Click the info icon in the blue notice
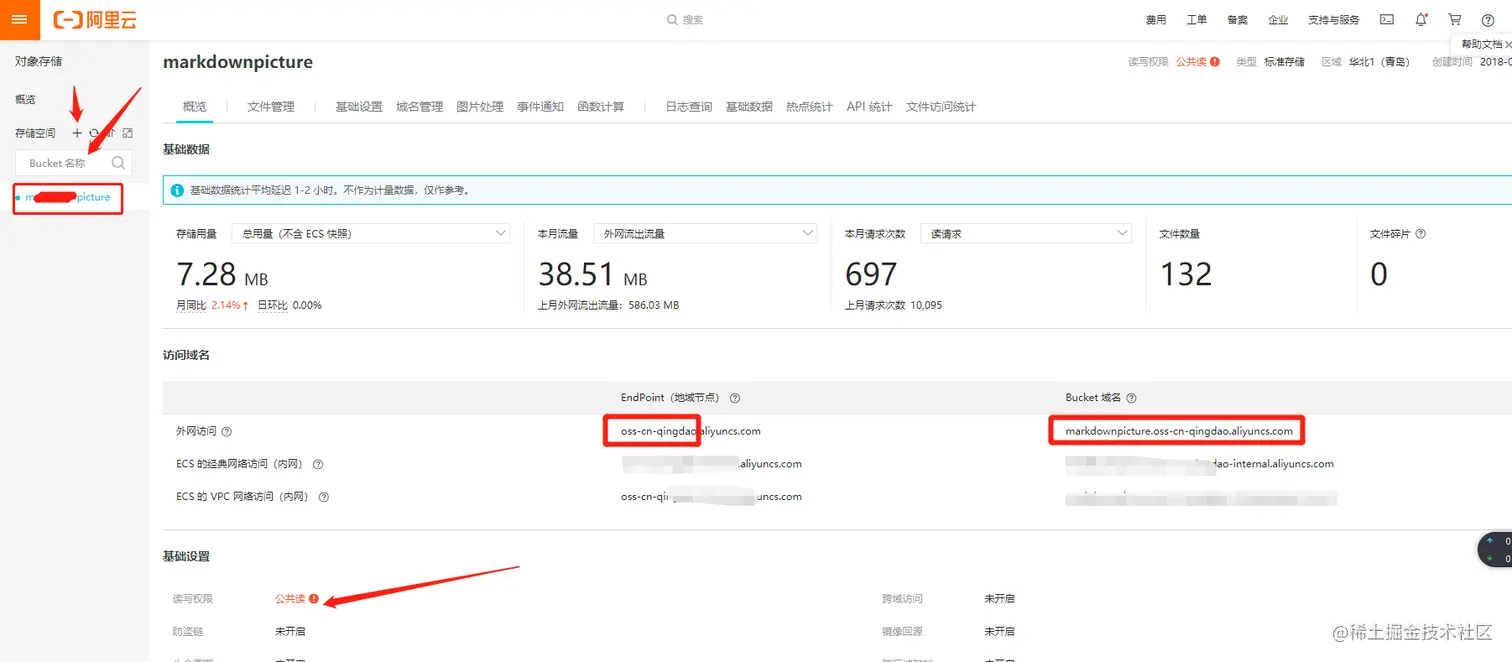Screen dimensions: 1512x662 coord(177,189)
